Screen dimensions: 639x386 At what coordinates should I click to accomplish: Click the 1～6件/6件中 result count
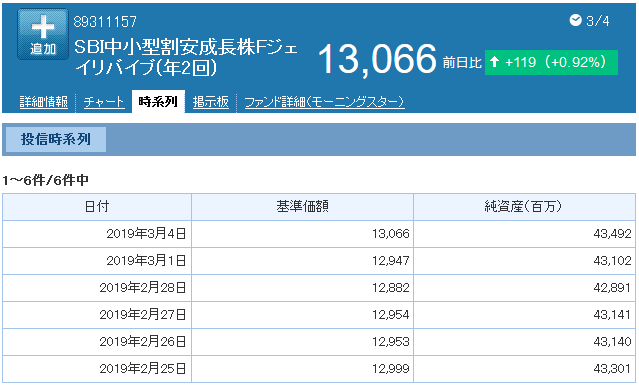pyautogui.click(x=45, y=180)
